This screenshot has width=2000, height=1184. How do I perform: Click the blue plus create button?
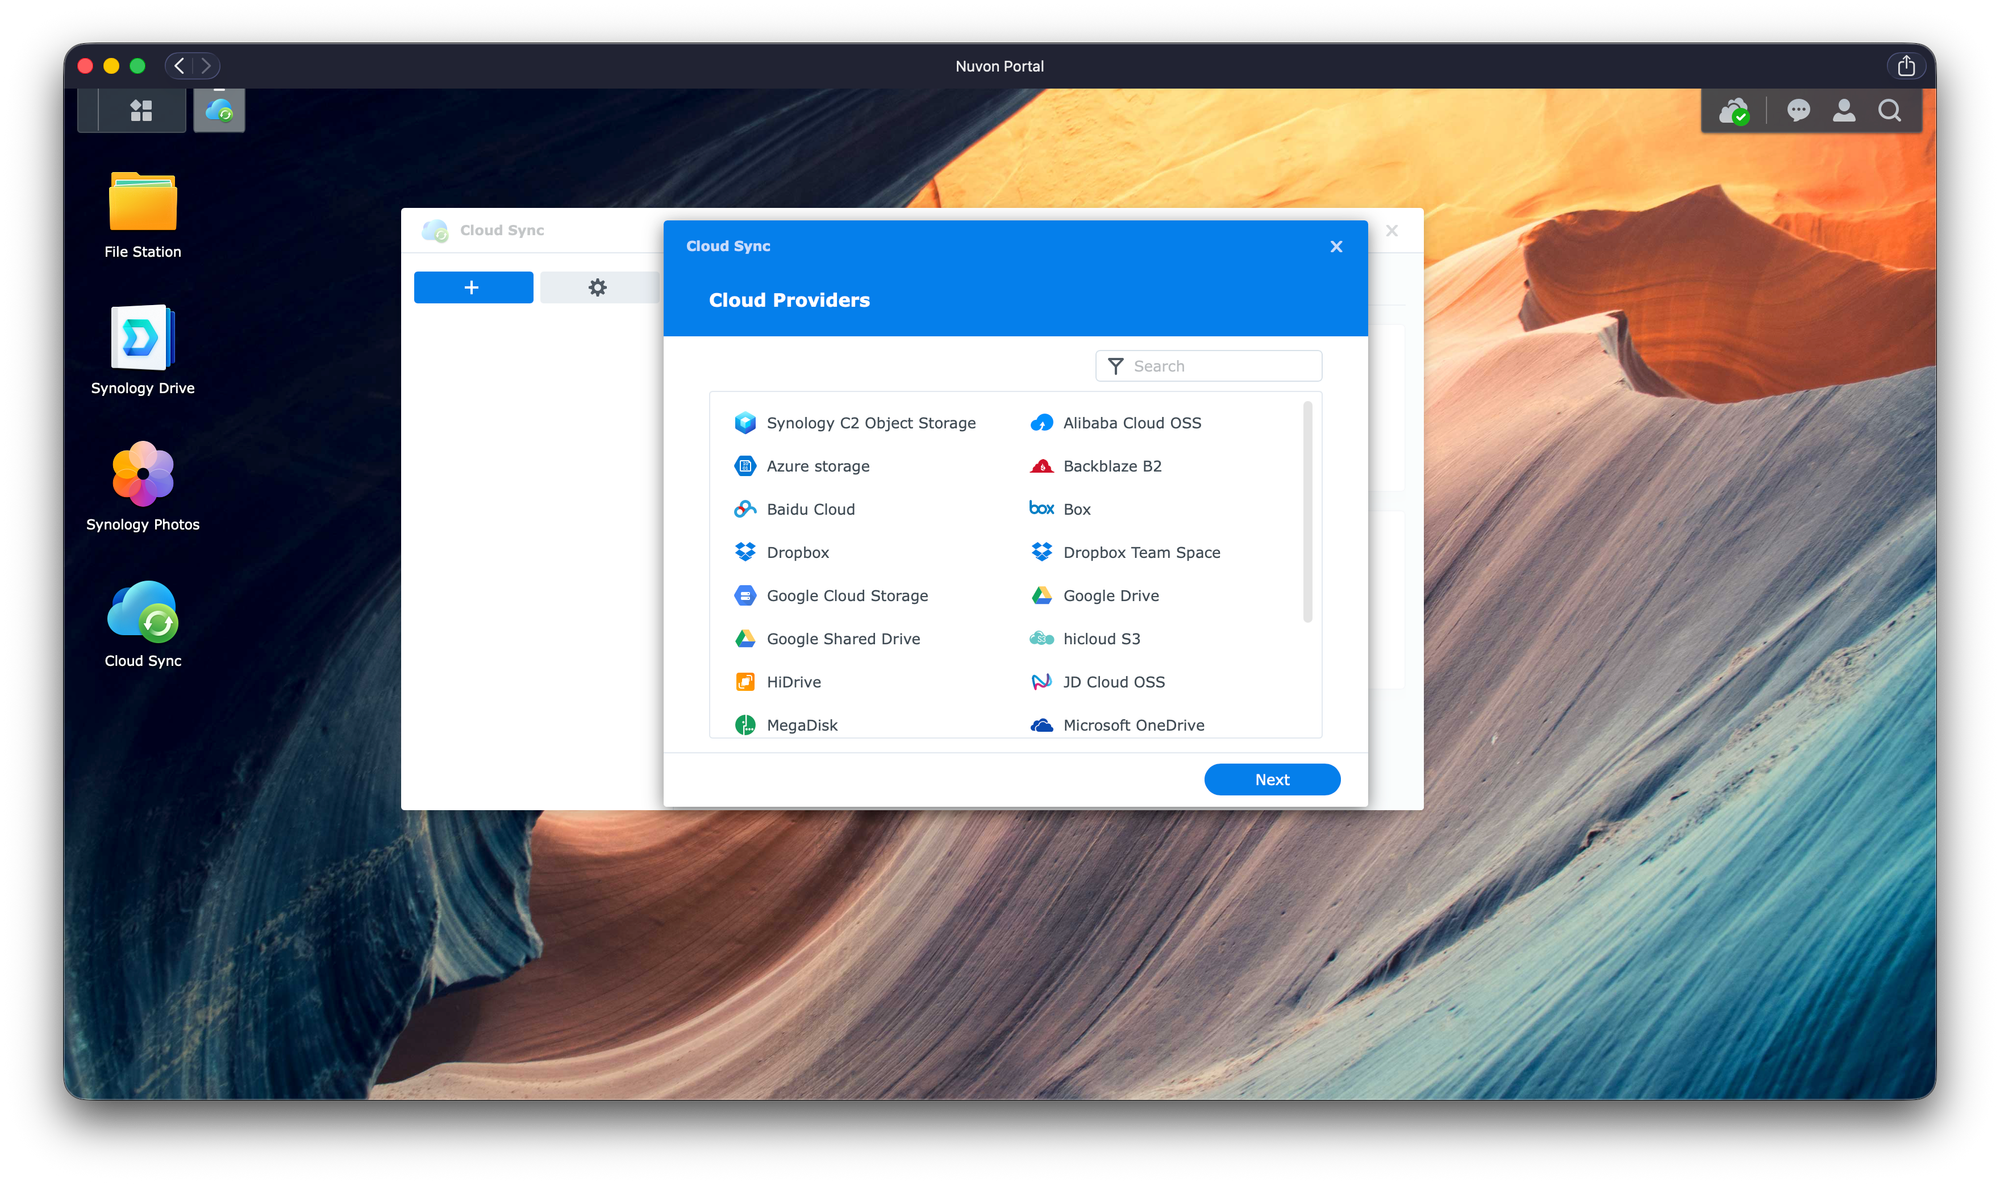(x=473, y=287)
